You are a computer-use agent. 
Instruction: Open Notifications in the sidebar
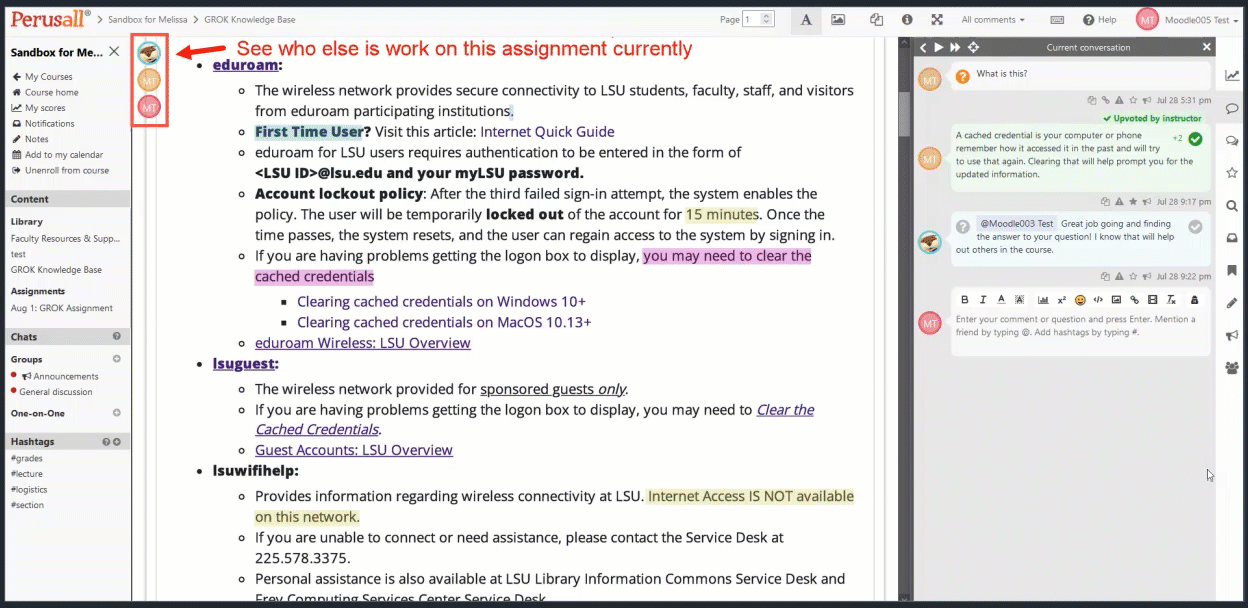pos(43,124)
